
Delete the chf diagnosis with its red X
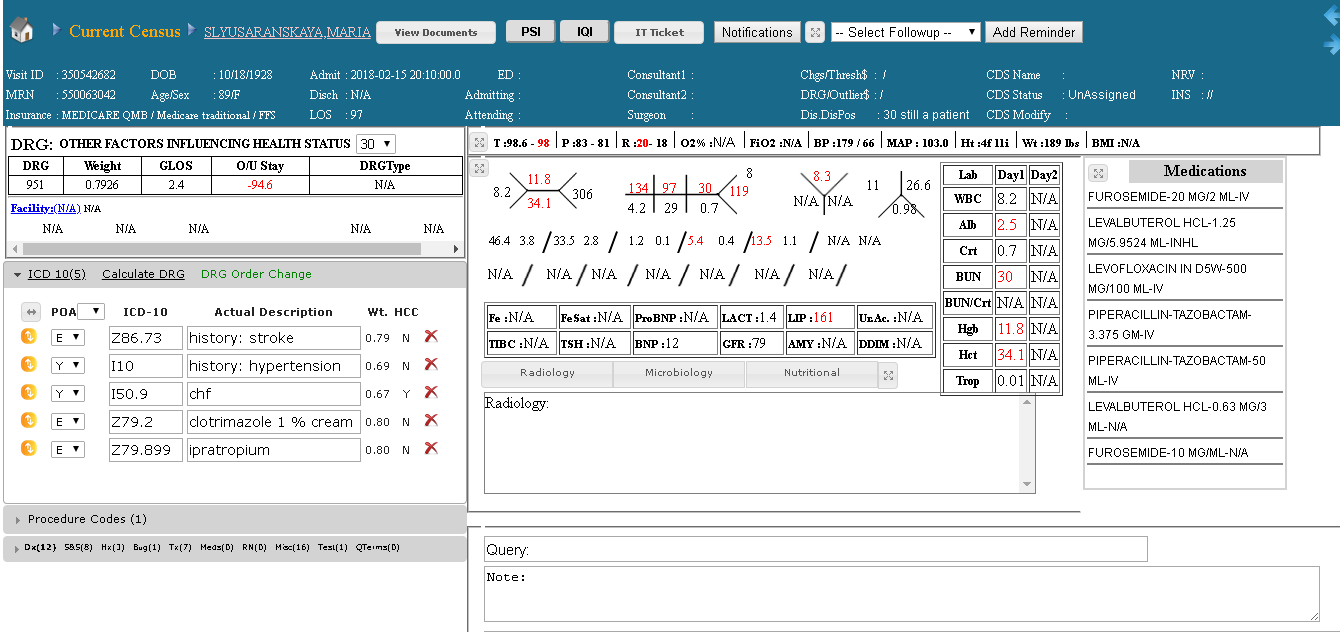(x=432, y=393)
